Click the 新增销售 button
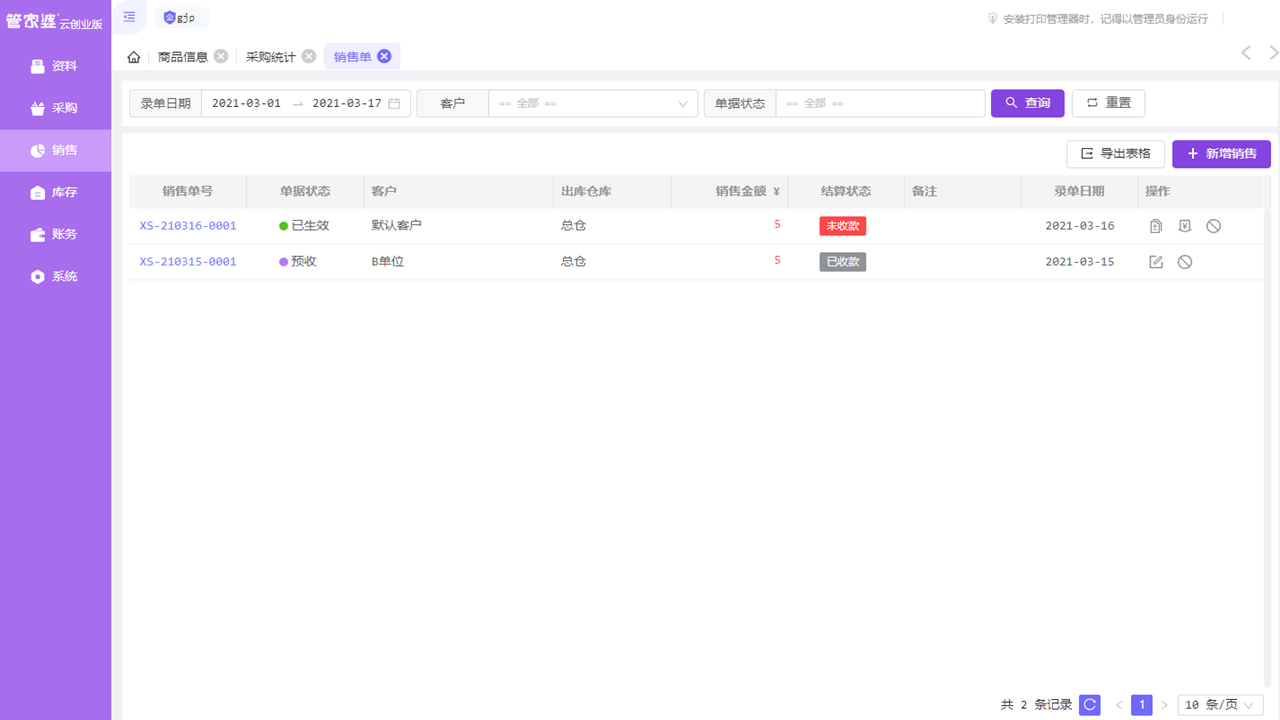This screenshot has height=720, width=1280. pos(1221,154)
